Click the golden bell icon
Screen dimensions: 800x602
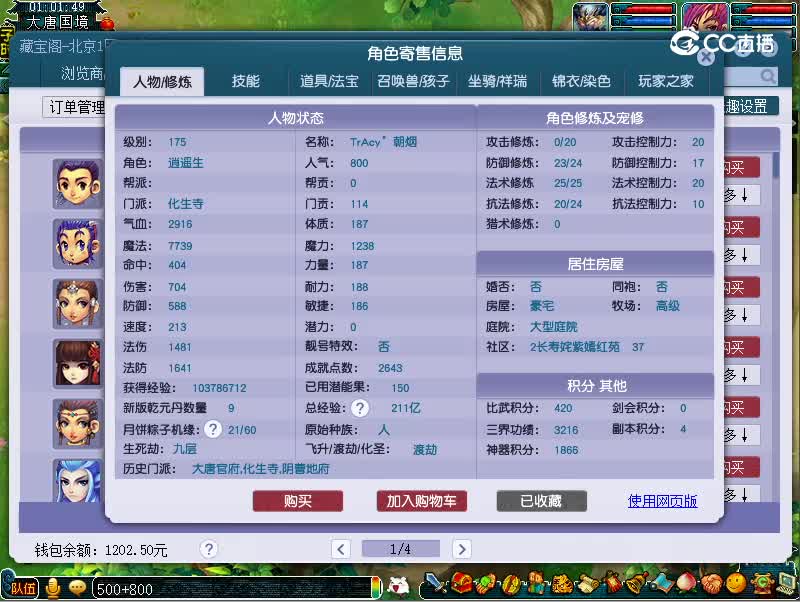click(x=637, y=584)
